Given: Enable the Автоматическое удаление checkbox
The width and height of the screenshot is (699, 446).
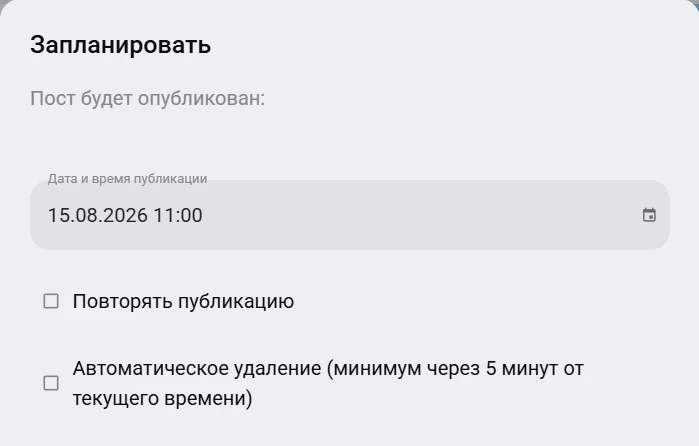Looking at the screenshot, I should point(51,383).
